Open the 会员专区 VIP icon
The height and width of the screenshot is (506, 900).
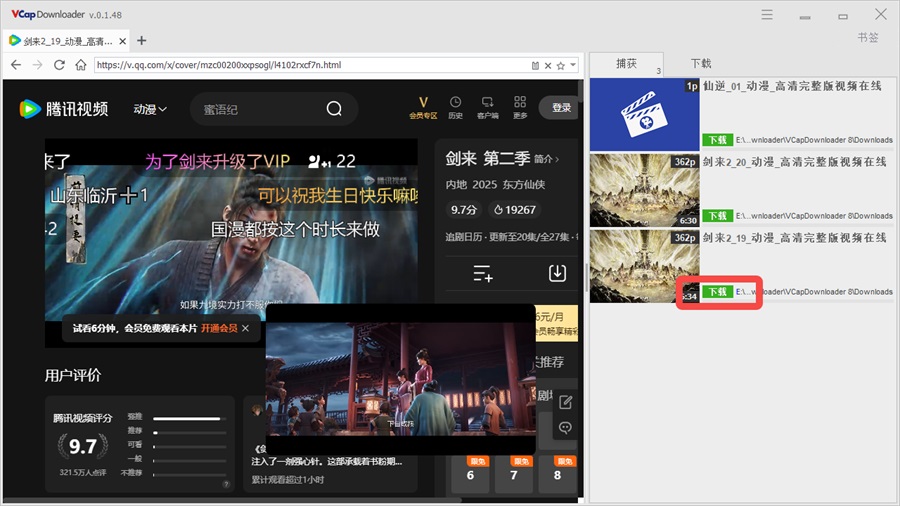tap(423, 107)
